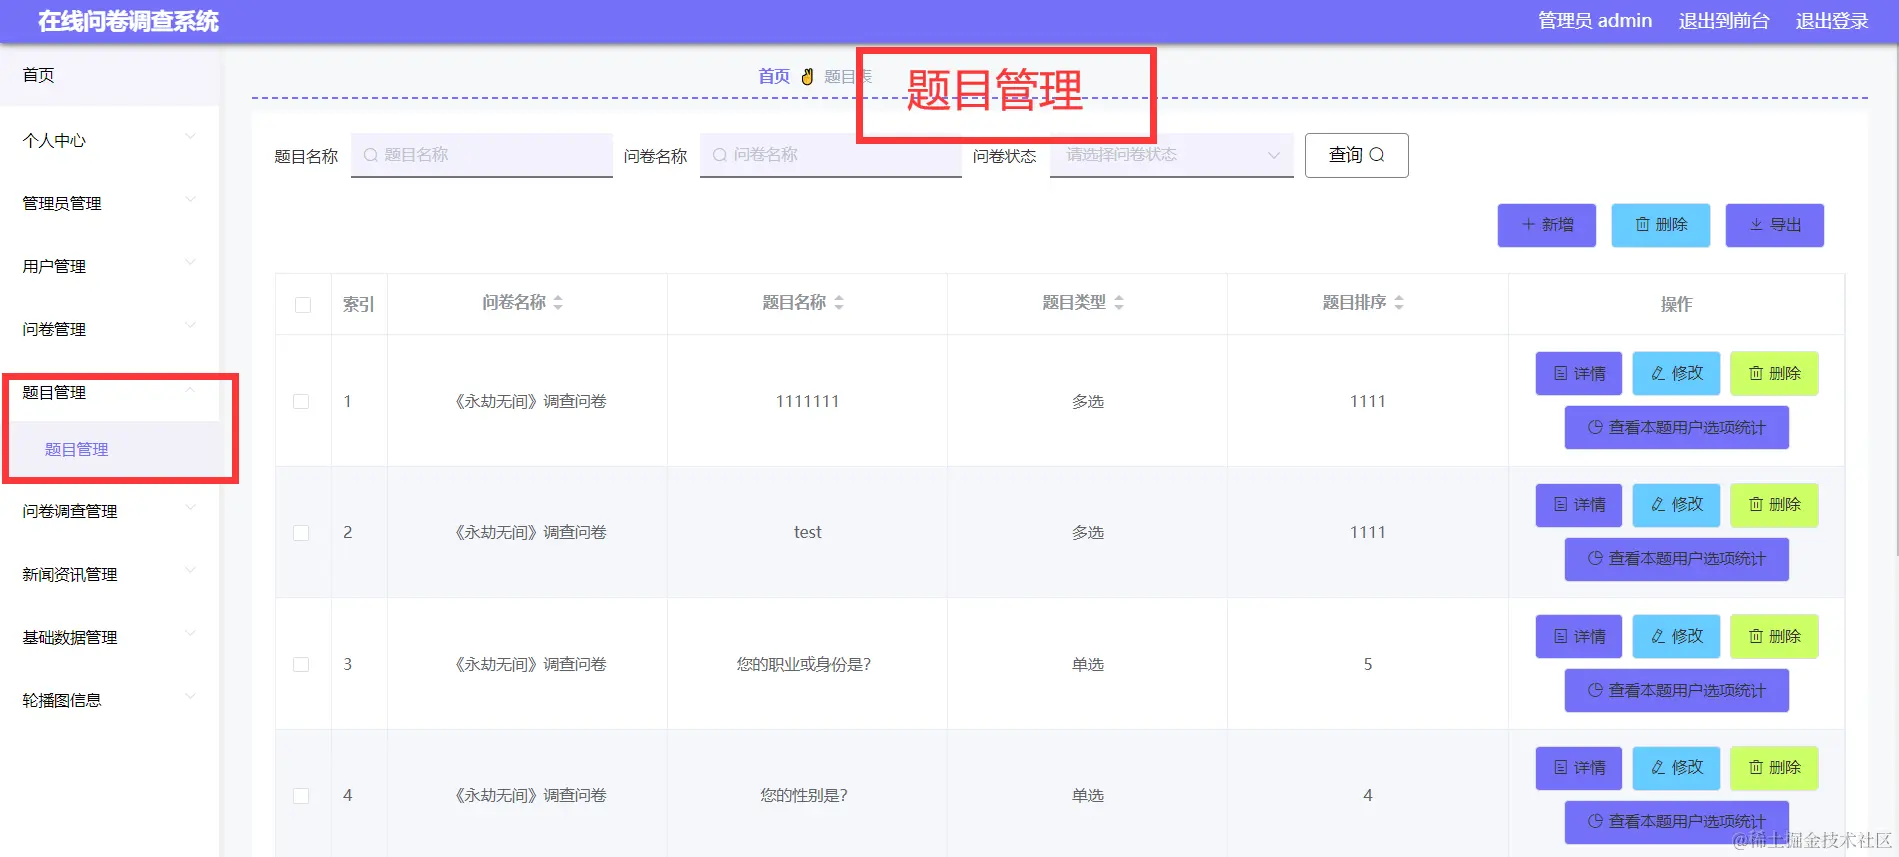Expand 轮播图信息 sidebar menu

(x=110, y=700)
